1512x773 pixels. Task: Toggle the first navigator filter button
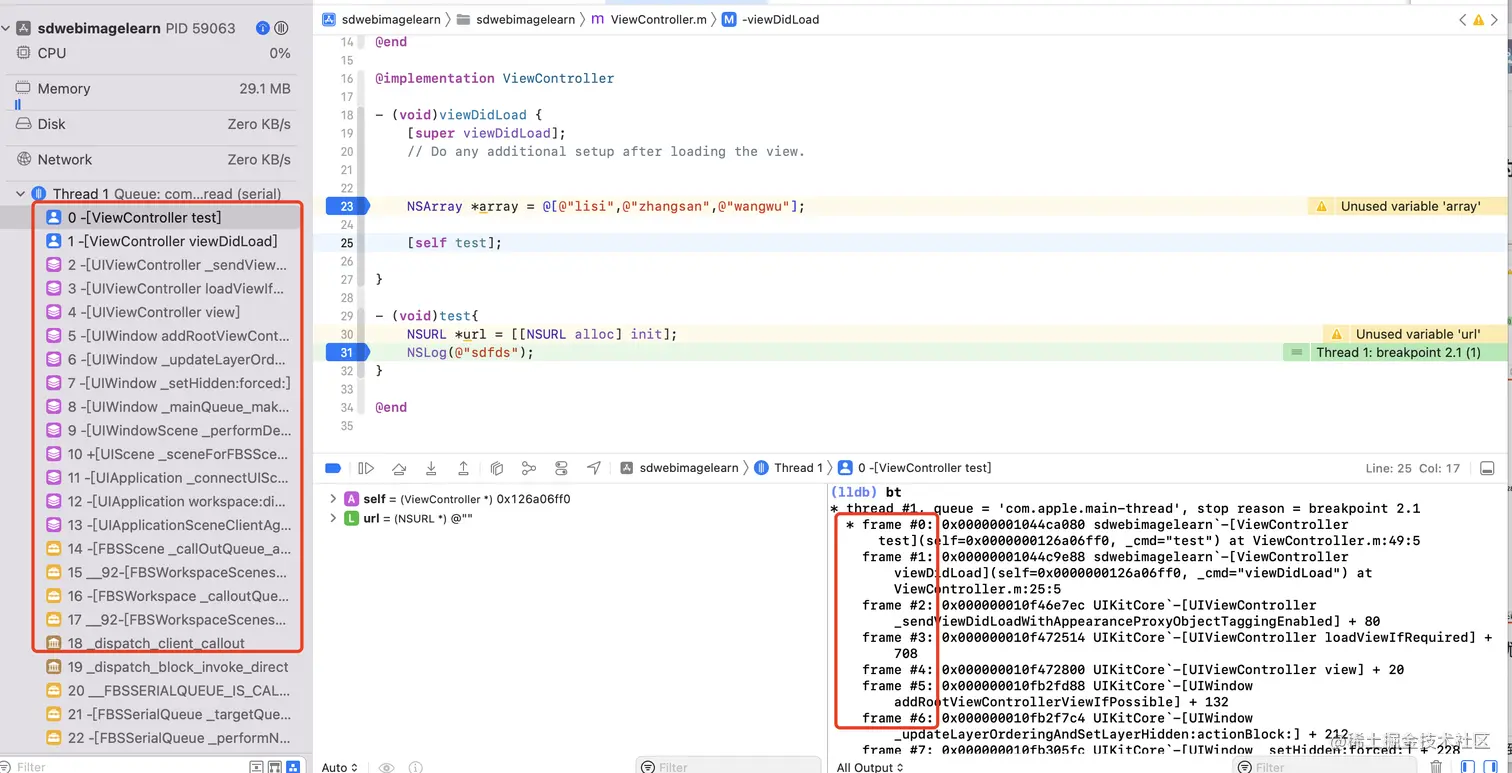[257, 767]
